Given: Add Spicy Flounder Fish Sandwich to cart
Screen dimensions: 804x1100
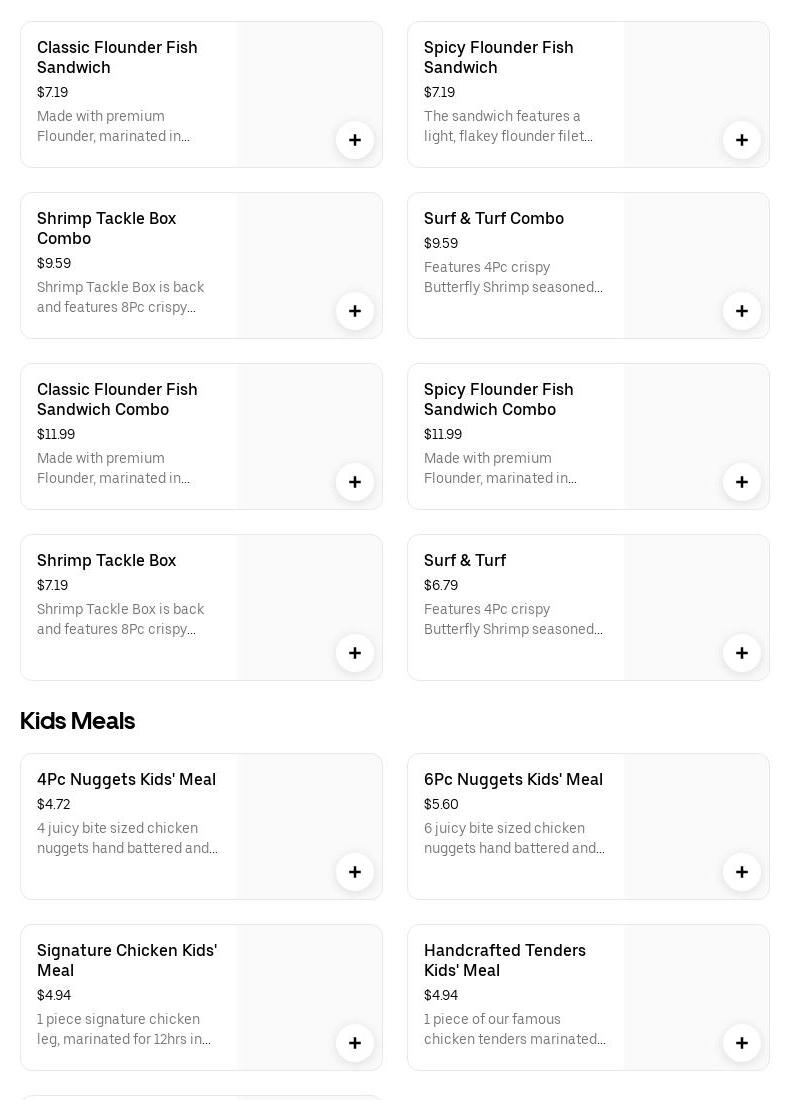Looking at the screenshot, I should click(742, 140).
